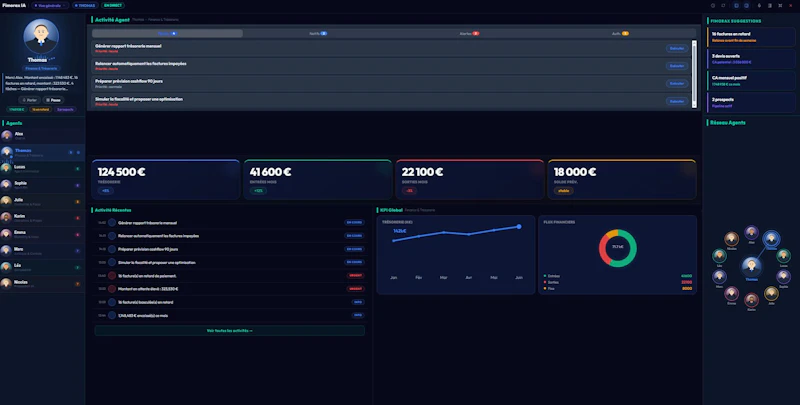
Task: Click the Fixe legend color dot
Action: pyautogui.click(x=544, y=288)
